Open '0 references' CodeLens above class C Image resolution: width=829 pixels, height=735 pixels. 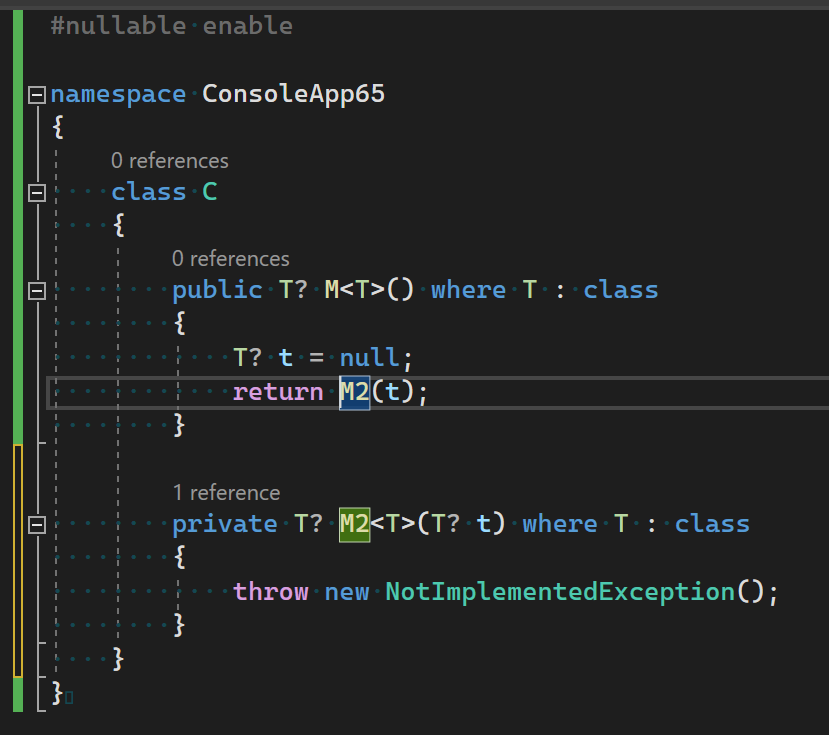(170, 161)
